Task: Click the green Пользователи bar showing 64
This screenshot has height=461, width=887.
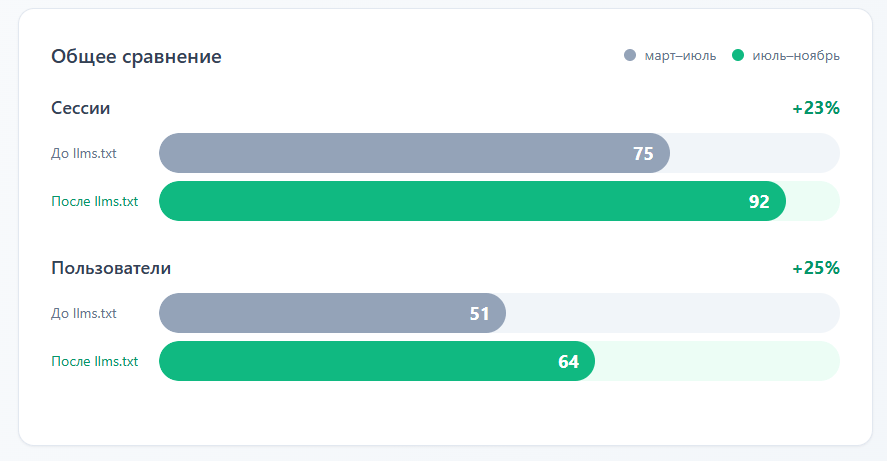Action: (360, 361)
